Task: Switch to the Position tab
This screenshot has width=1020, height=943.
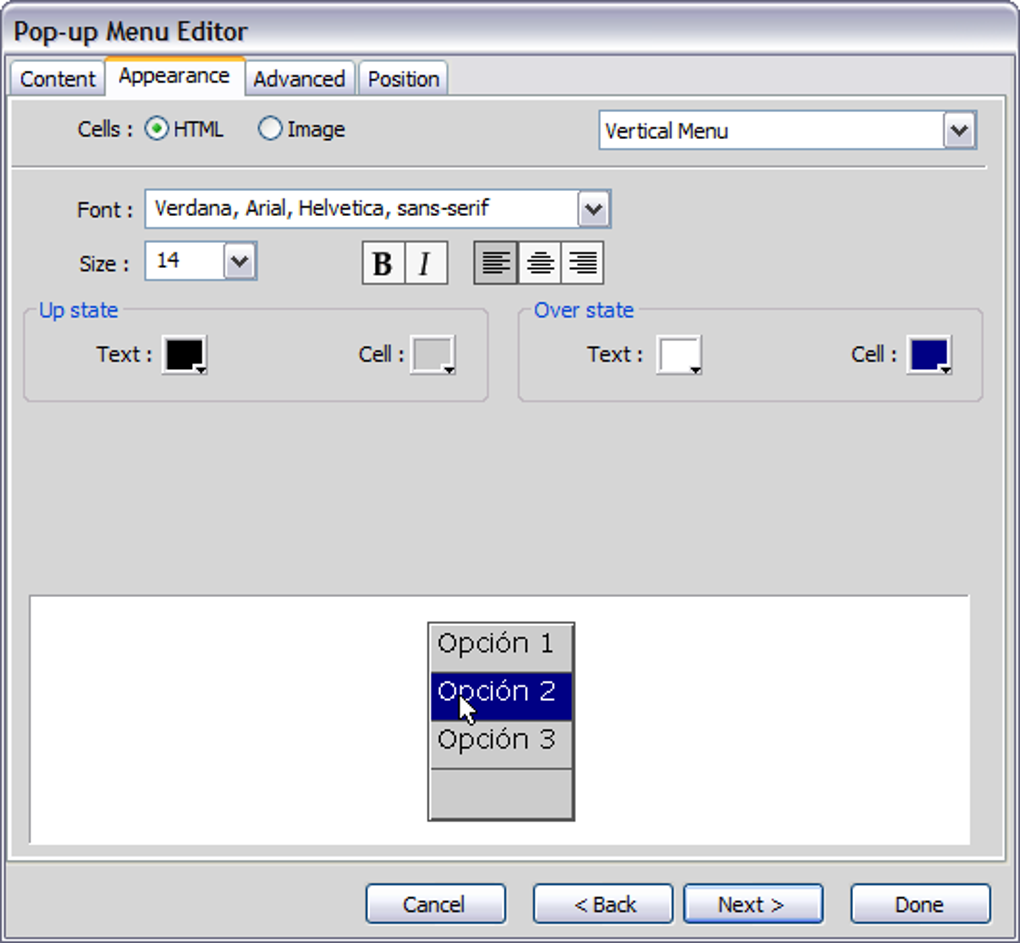Action: (403, 79)
